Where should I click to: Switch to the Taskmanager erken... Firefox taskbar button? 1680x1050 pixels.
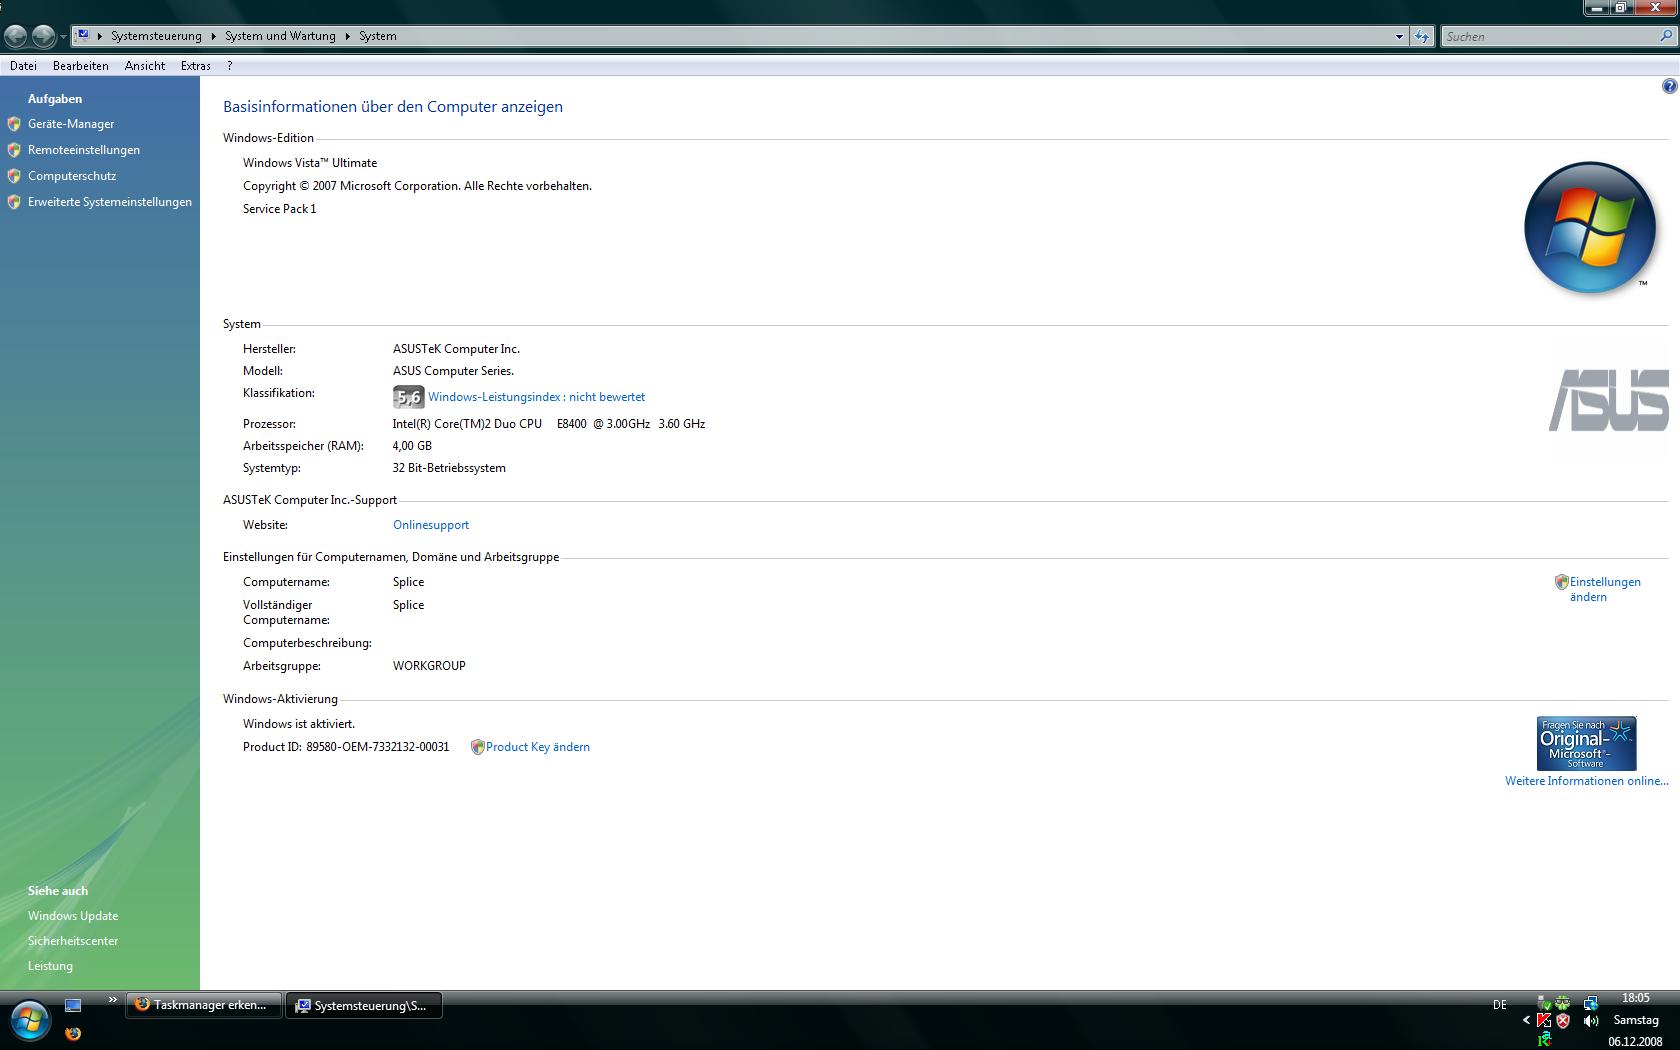204,1005
